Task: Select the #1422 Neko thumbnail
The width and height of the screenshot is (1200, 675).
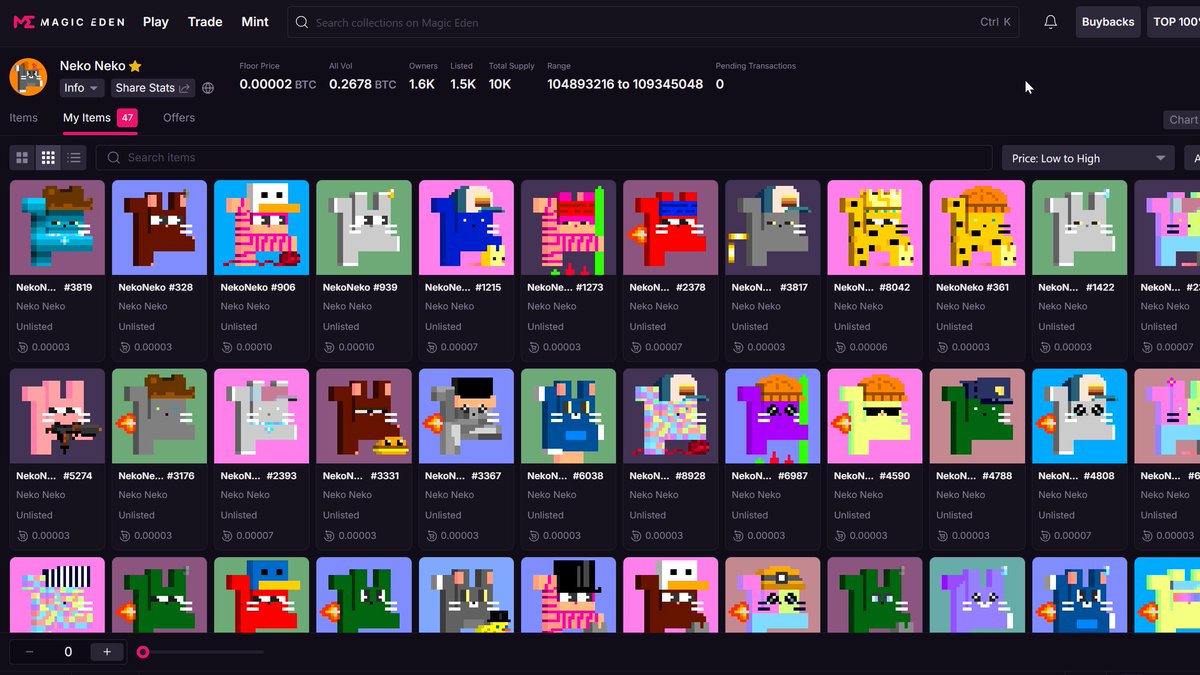Action: coord(1079,227)
